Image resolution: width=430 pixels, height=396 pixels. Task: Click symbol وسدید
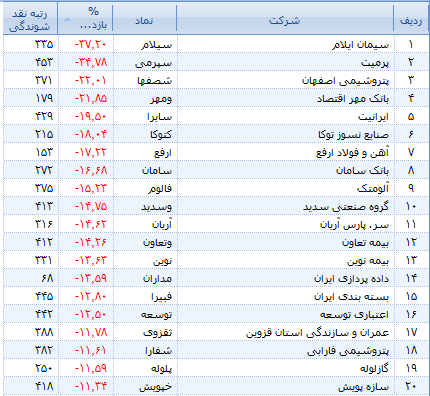[156, 207]
